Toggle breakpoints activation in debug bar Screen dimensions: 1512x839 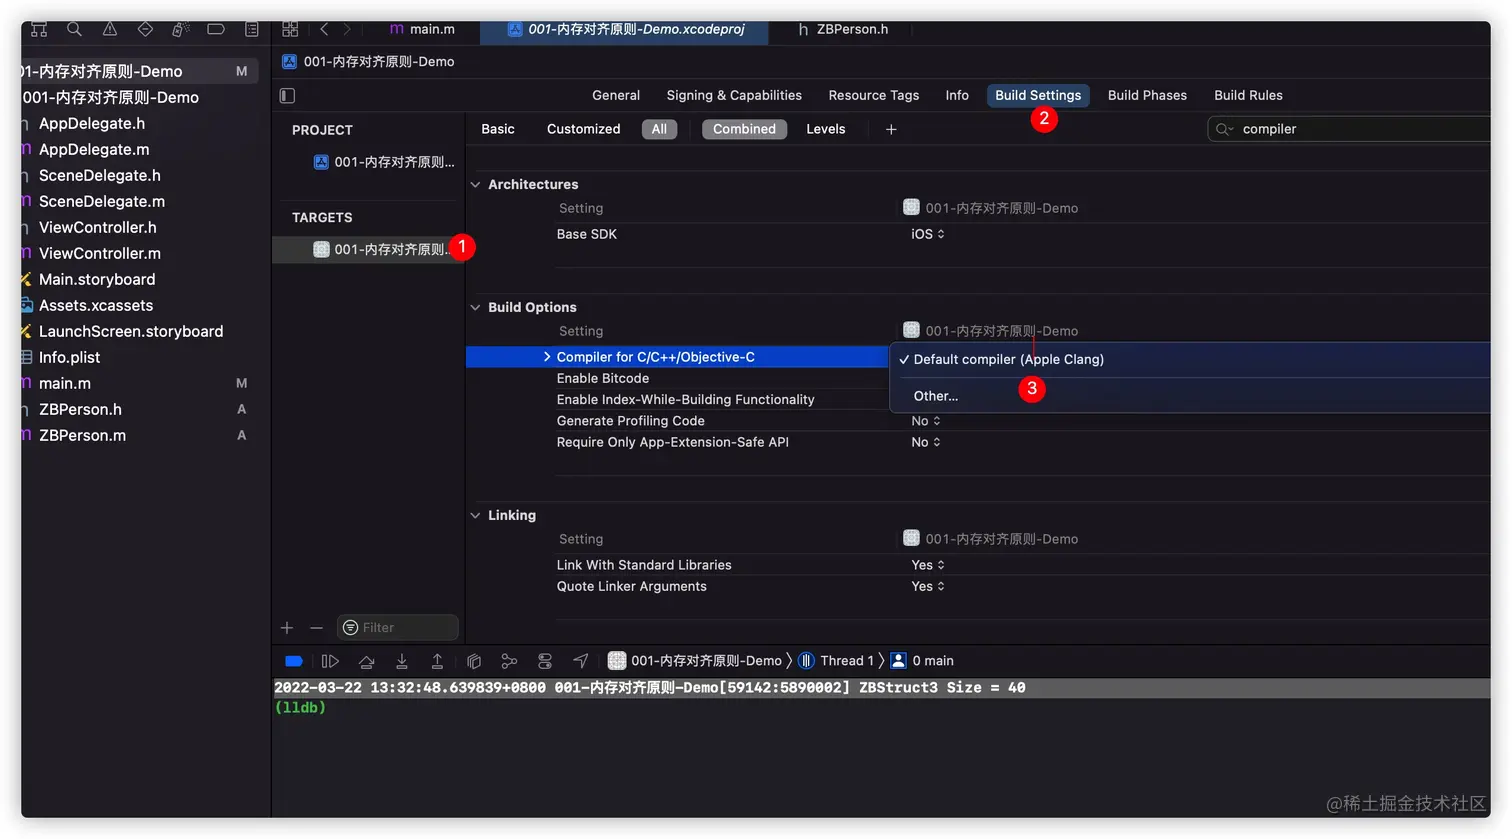[294, 661]
